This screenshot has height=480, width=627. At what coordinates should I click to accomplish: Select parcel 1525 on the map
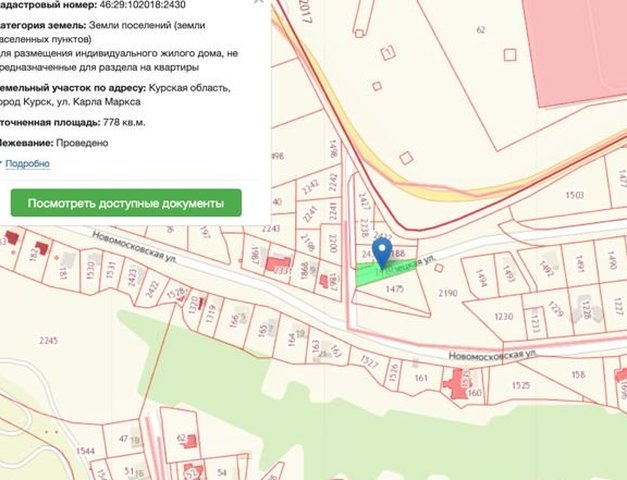click(x=520, y=385)
